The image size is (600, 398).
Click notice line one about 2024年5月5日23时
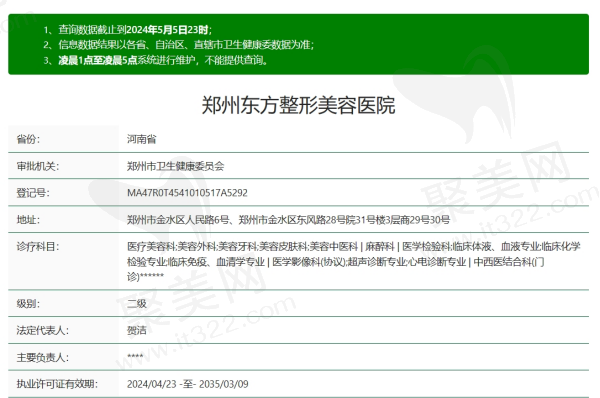point(127,30)
